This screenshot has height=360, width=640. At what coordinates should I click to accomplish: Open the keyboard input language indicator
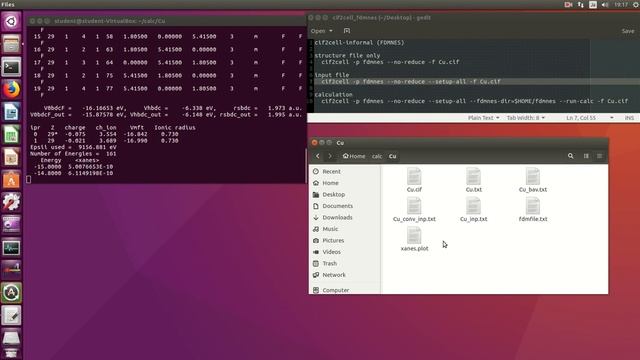coord(593,4)
